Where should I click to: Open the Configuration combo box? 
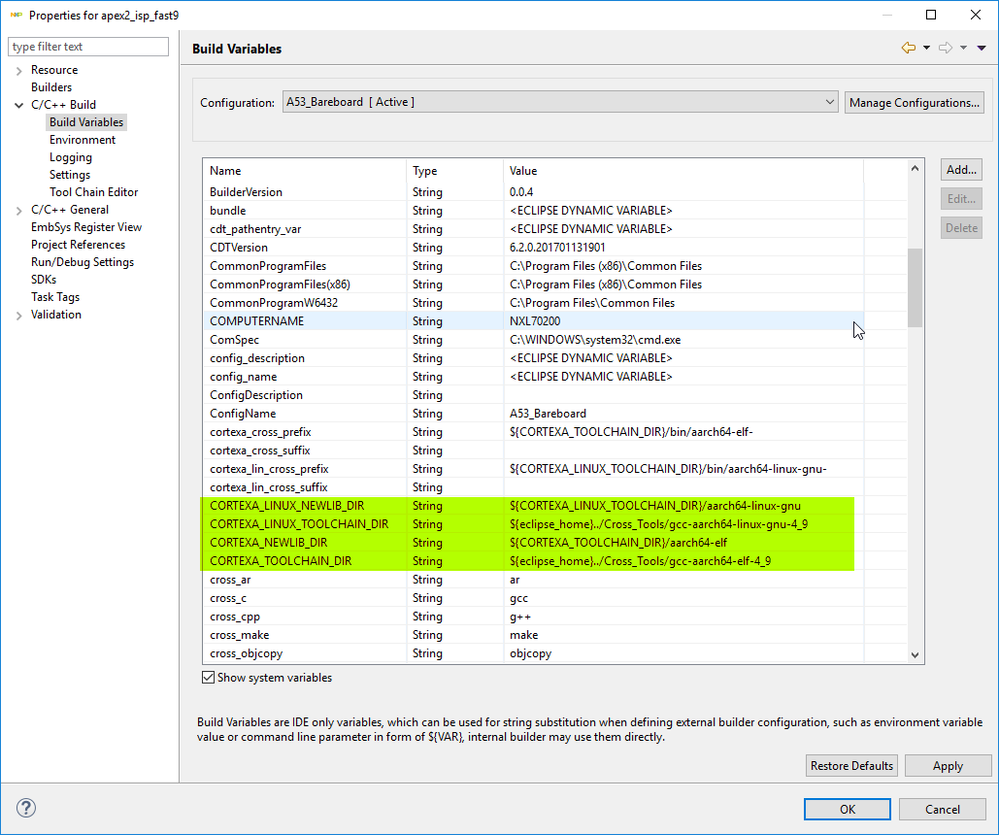click(x=560, y=102)
